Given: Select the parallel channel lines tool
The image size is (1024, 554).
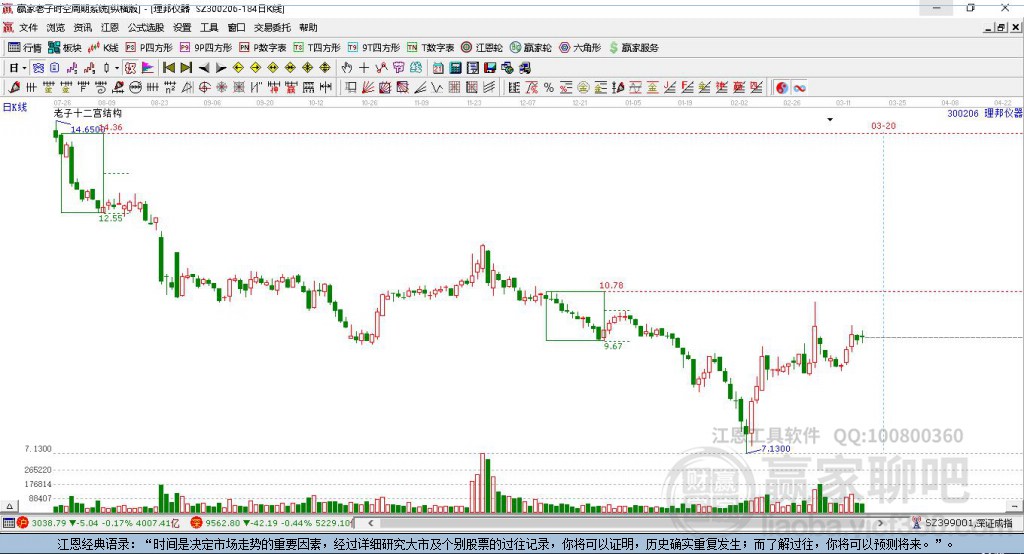Looking at the screenshot, I should pyautogui.click(x=488, y=88).
